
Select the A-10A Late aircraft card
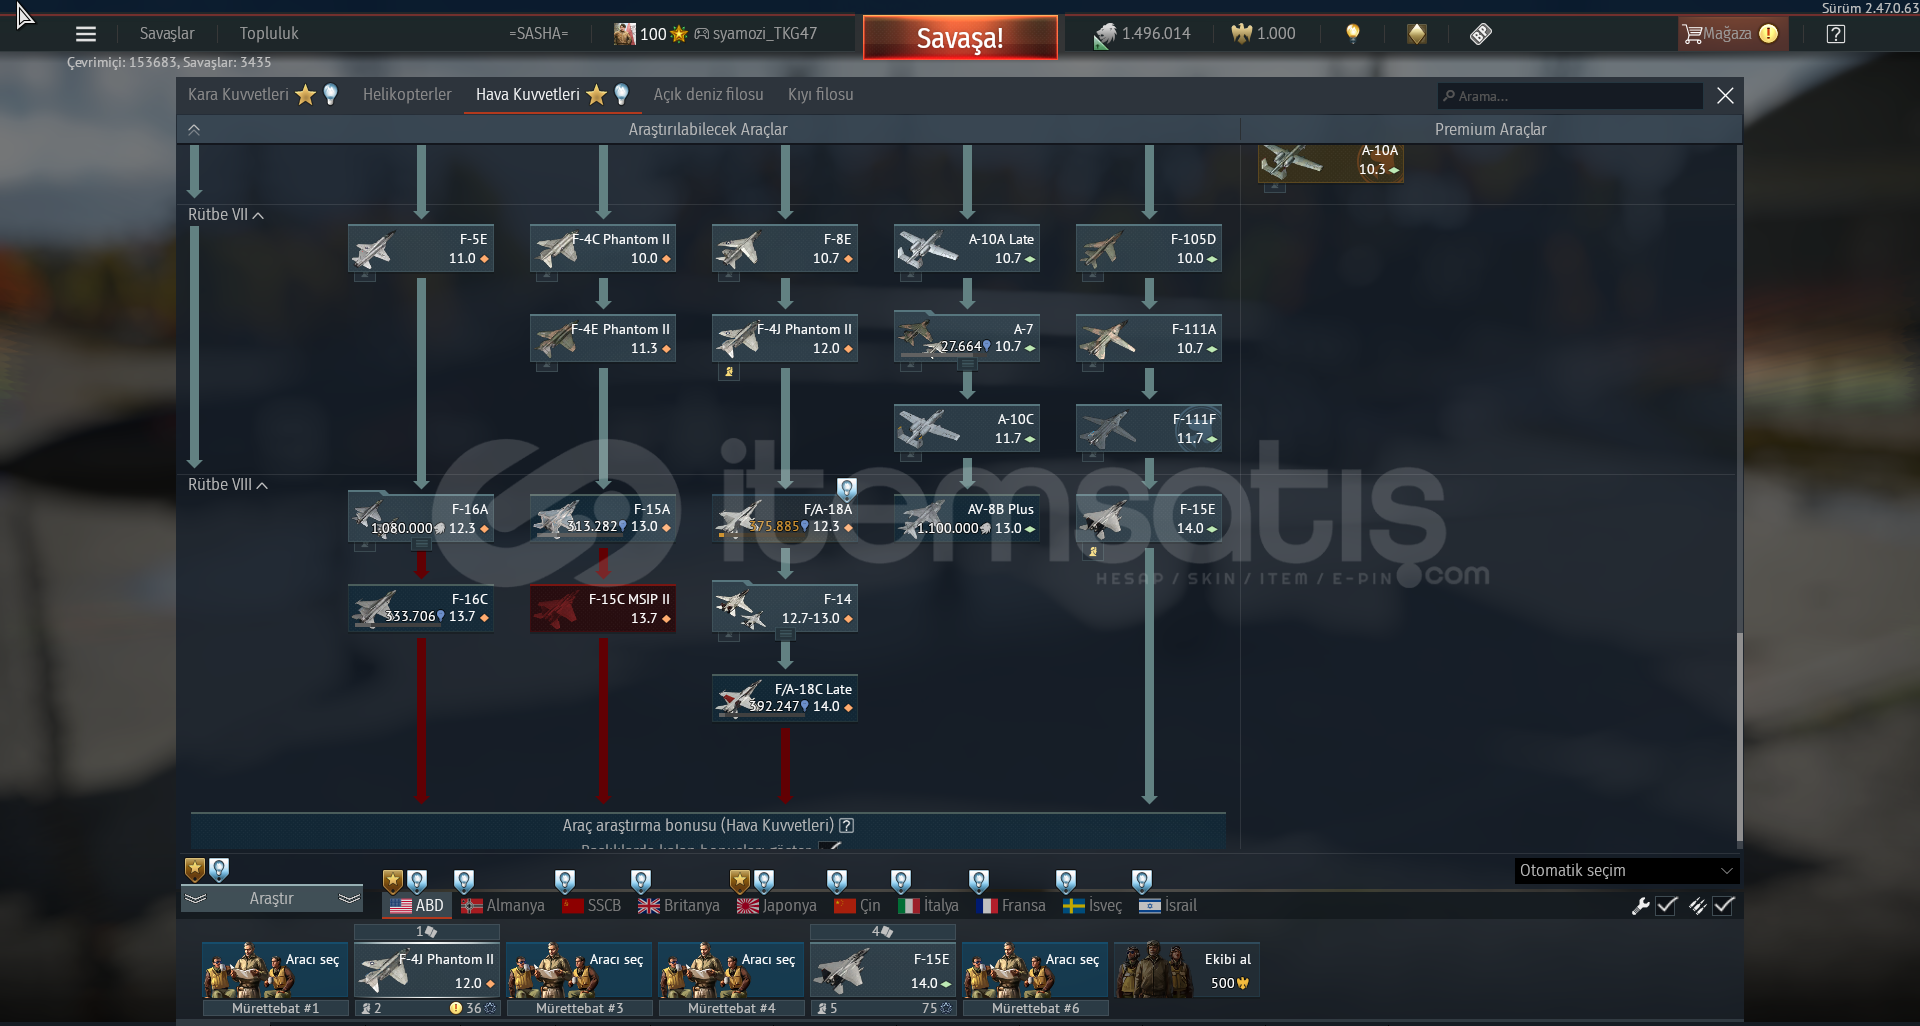[x=967, y=249]
